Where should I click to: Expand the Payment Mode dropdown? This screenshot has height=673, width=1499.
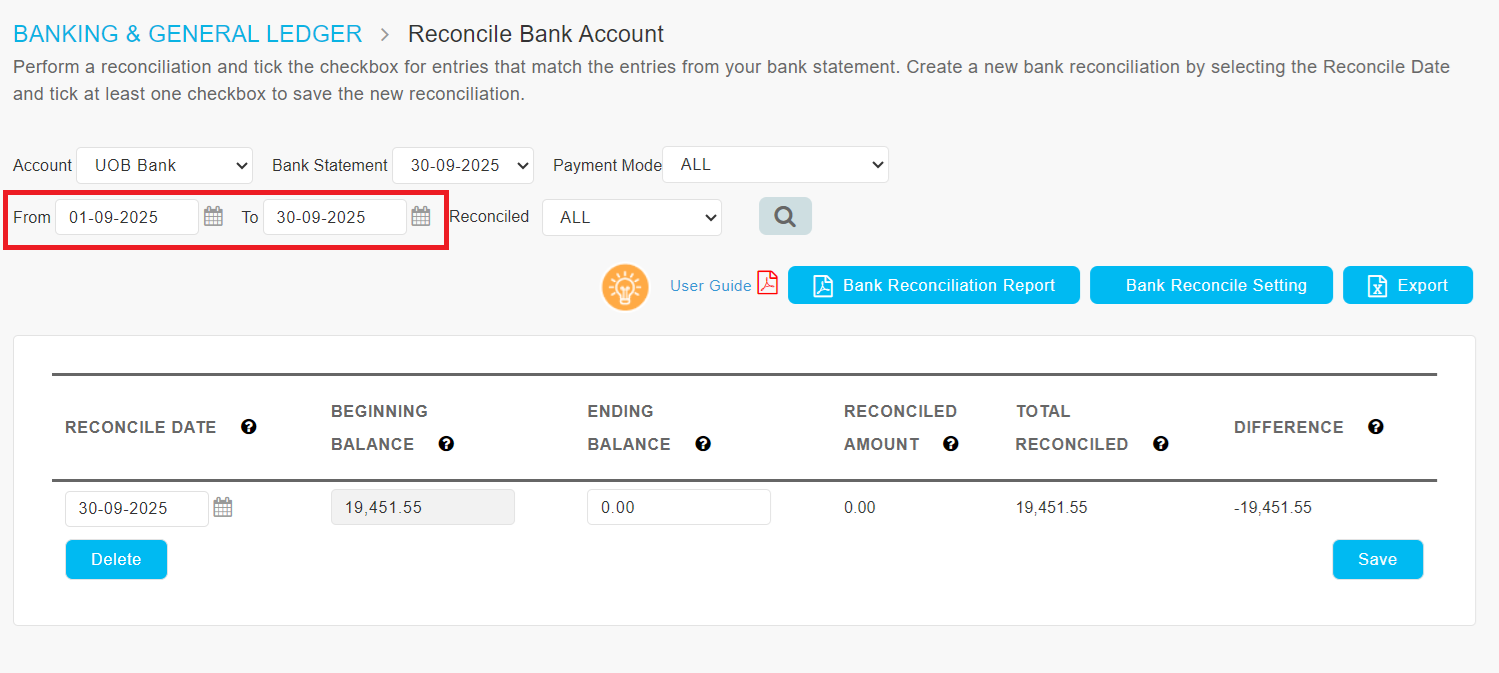point(775,165)
